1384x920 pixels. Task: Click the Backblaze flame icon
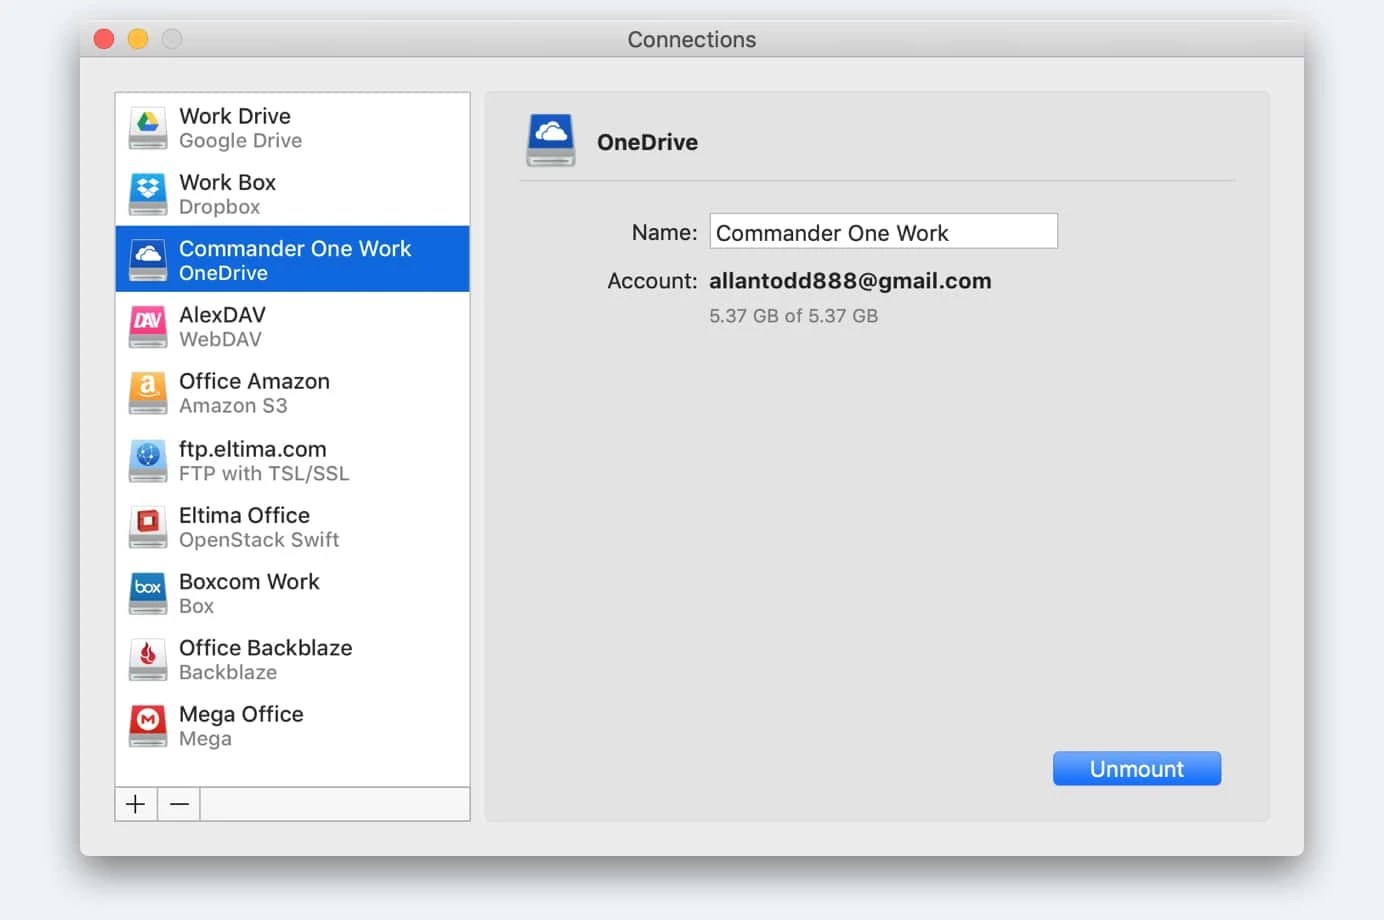[148, 659]
